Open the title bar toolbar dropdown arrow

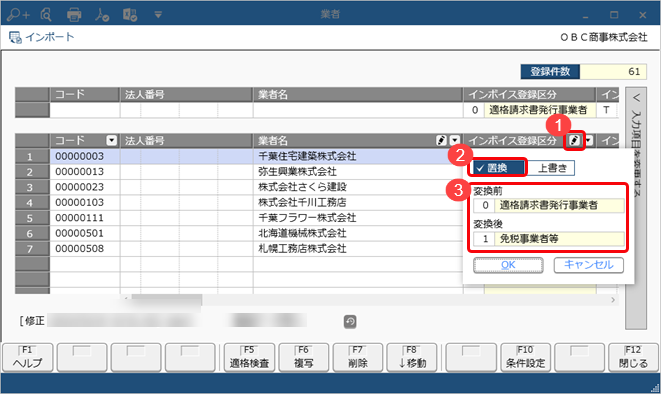point(158,15)
